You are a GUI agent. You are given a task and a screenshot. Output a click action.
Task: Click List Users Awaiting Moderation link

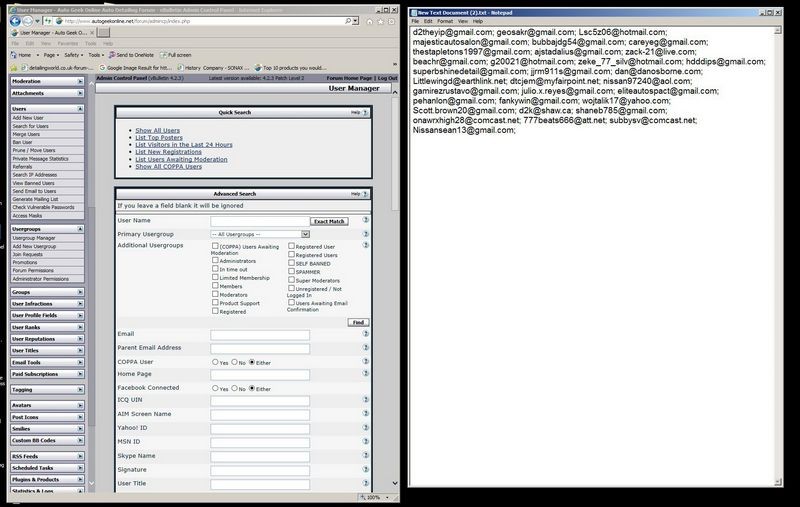click(x=181, y=159)
